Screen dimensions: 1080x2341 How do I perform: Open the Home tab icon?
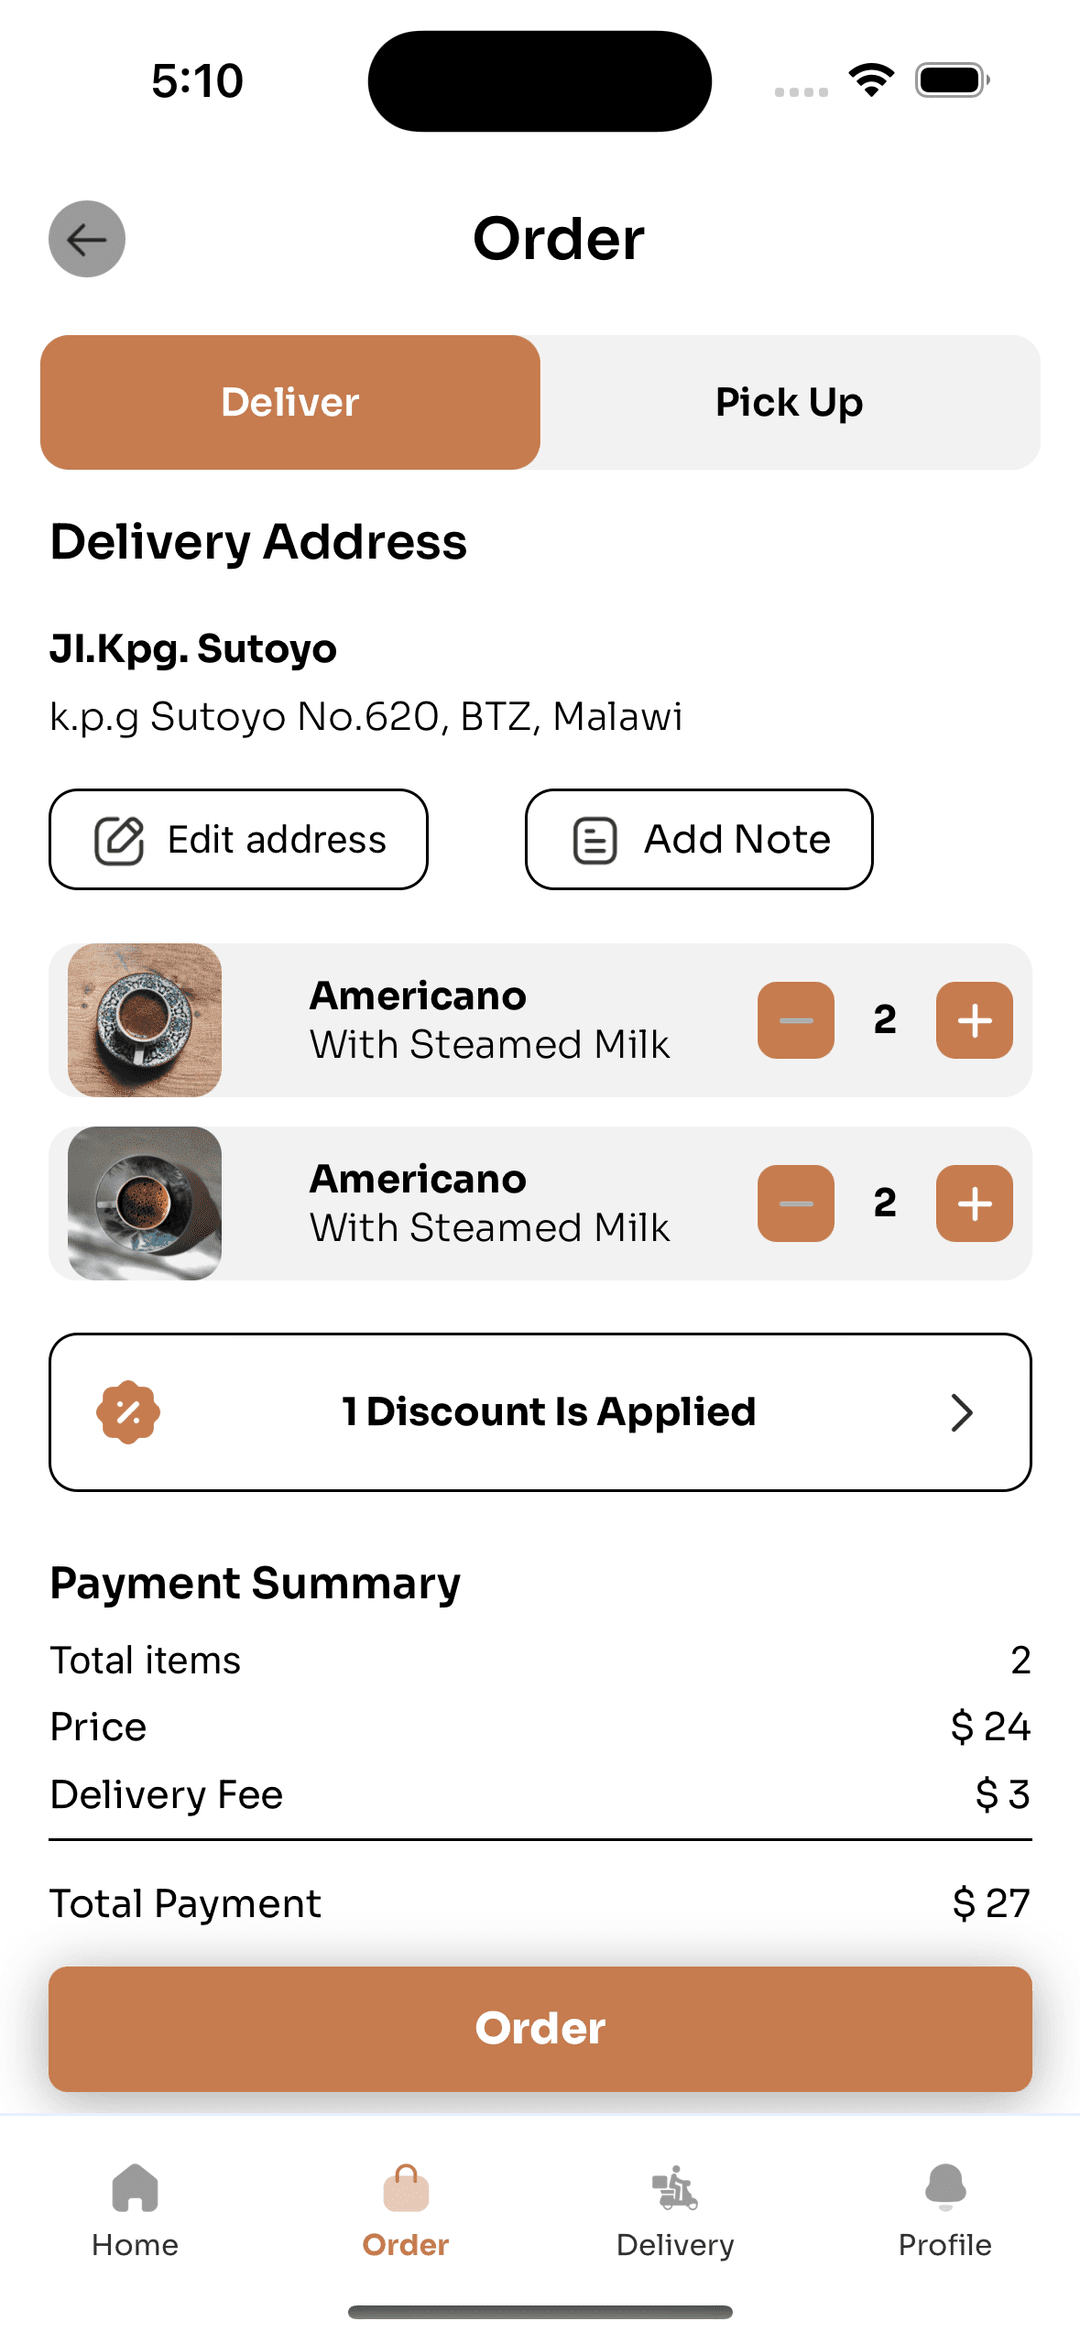[135, 2187]
